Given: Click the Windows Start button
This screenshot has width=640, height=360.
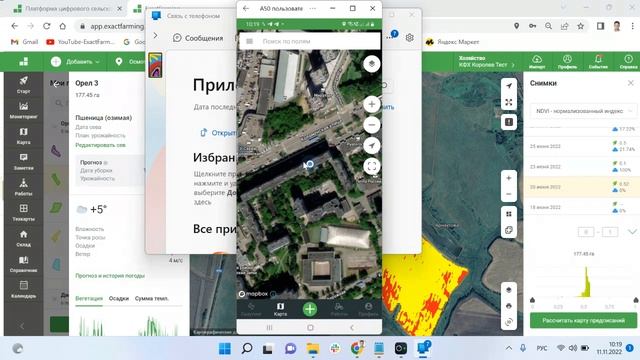Looking at the screenshot, I should point(224,348).
